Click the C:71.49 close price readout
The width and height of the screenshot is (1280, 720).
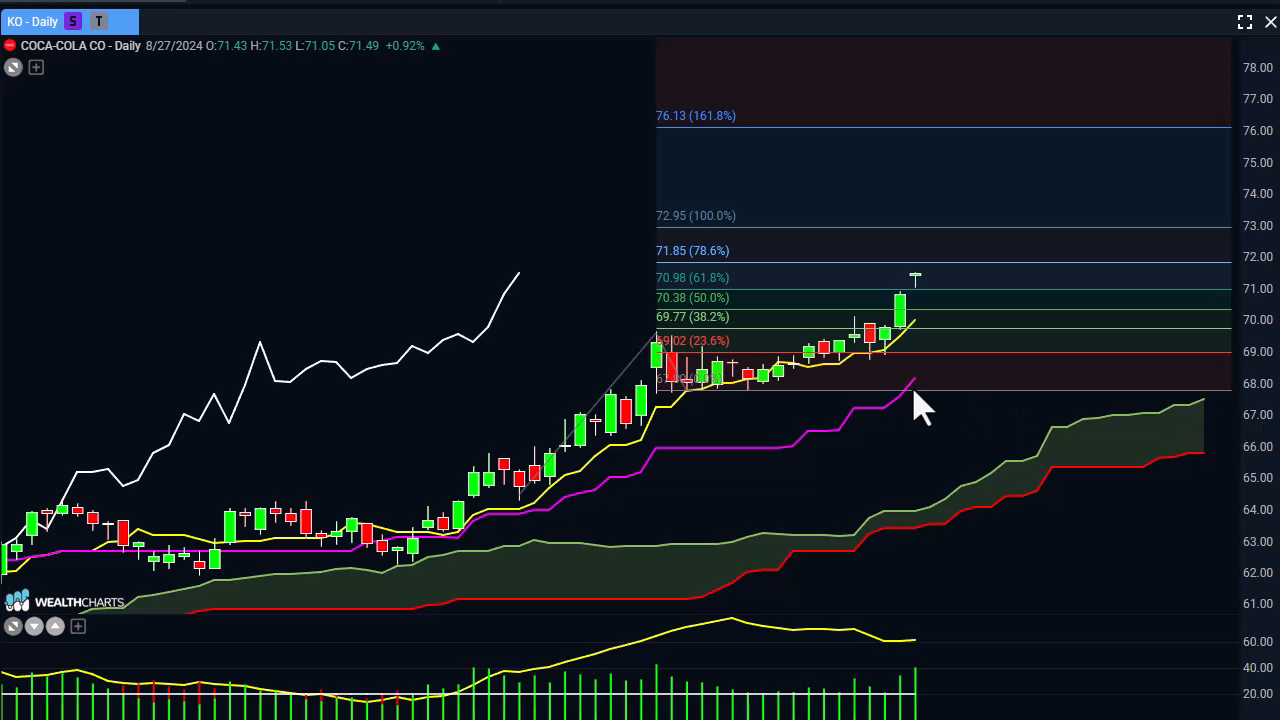click(358, 46)
